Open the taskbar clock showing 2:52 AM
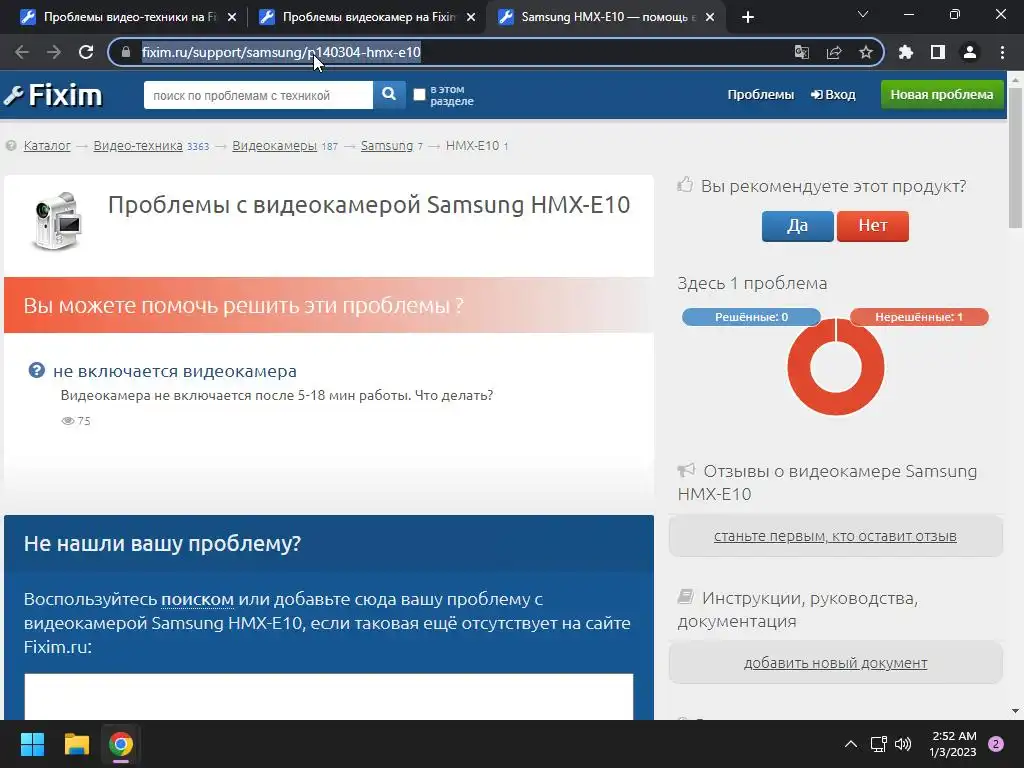The height and width of the screenshot is (768, 1024). (x=953, y=744)
